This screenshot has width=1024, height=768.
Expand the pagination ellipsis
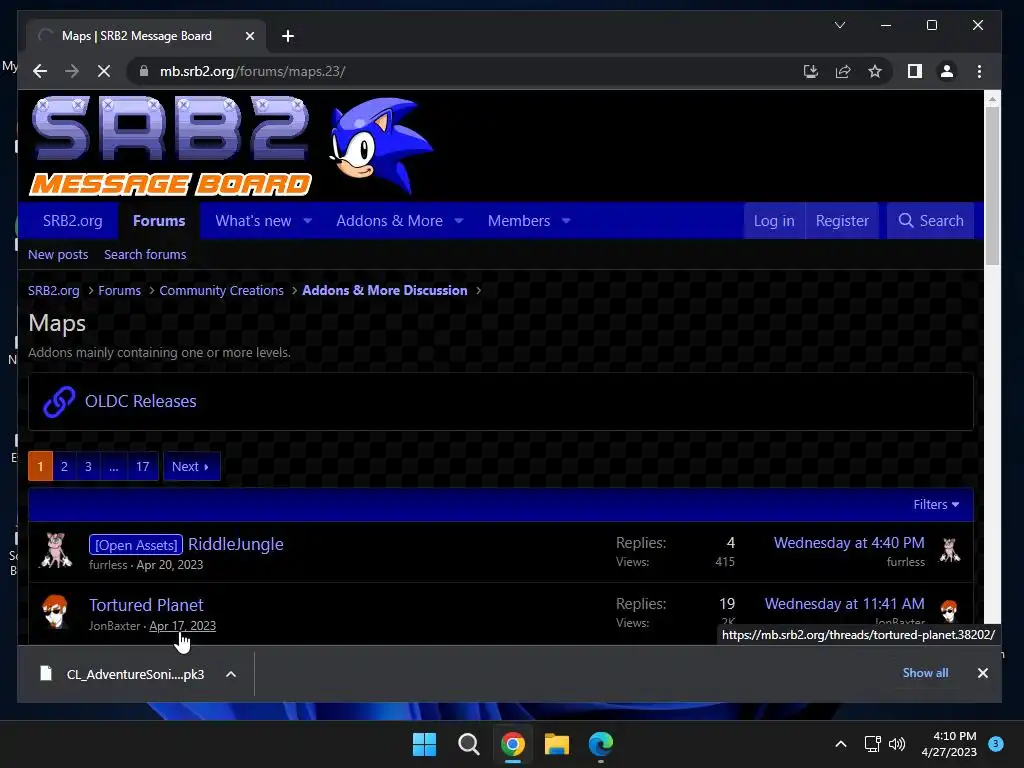[x=114, y=466]
